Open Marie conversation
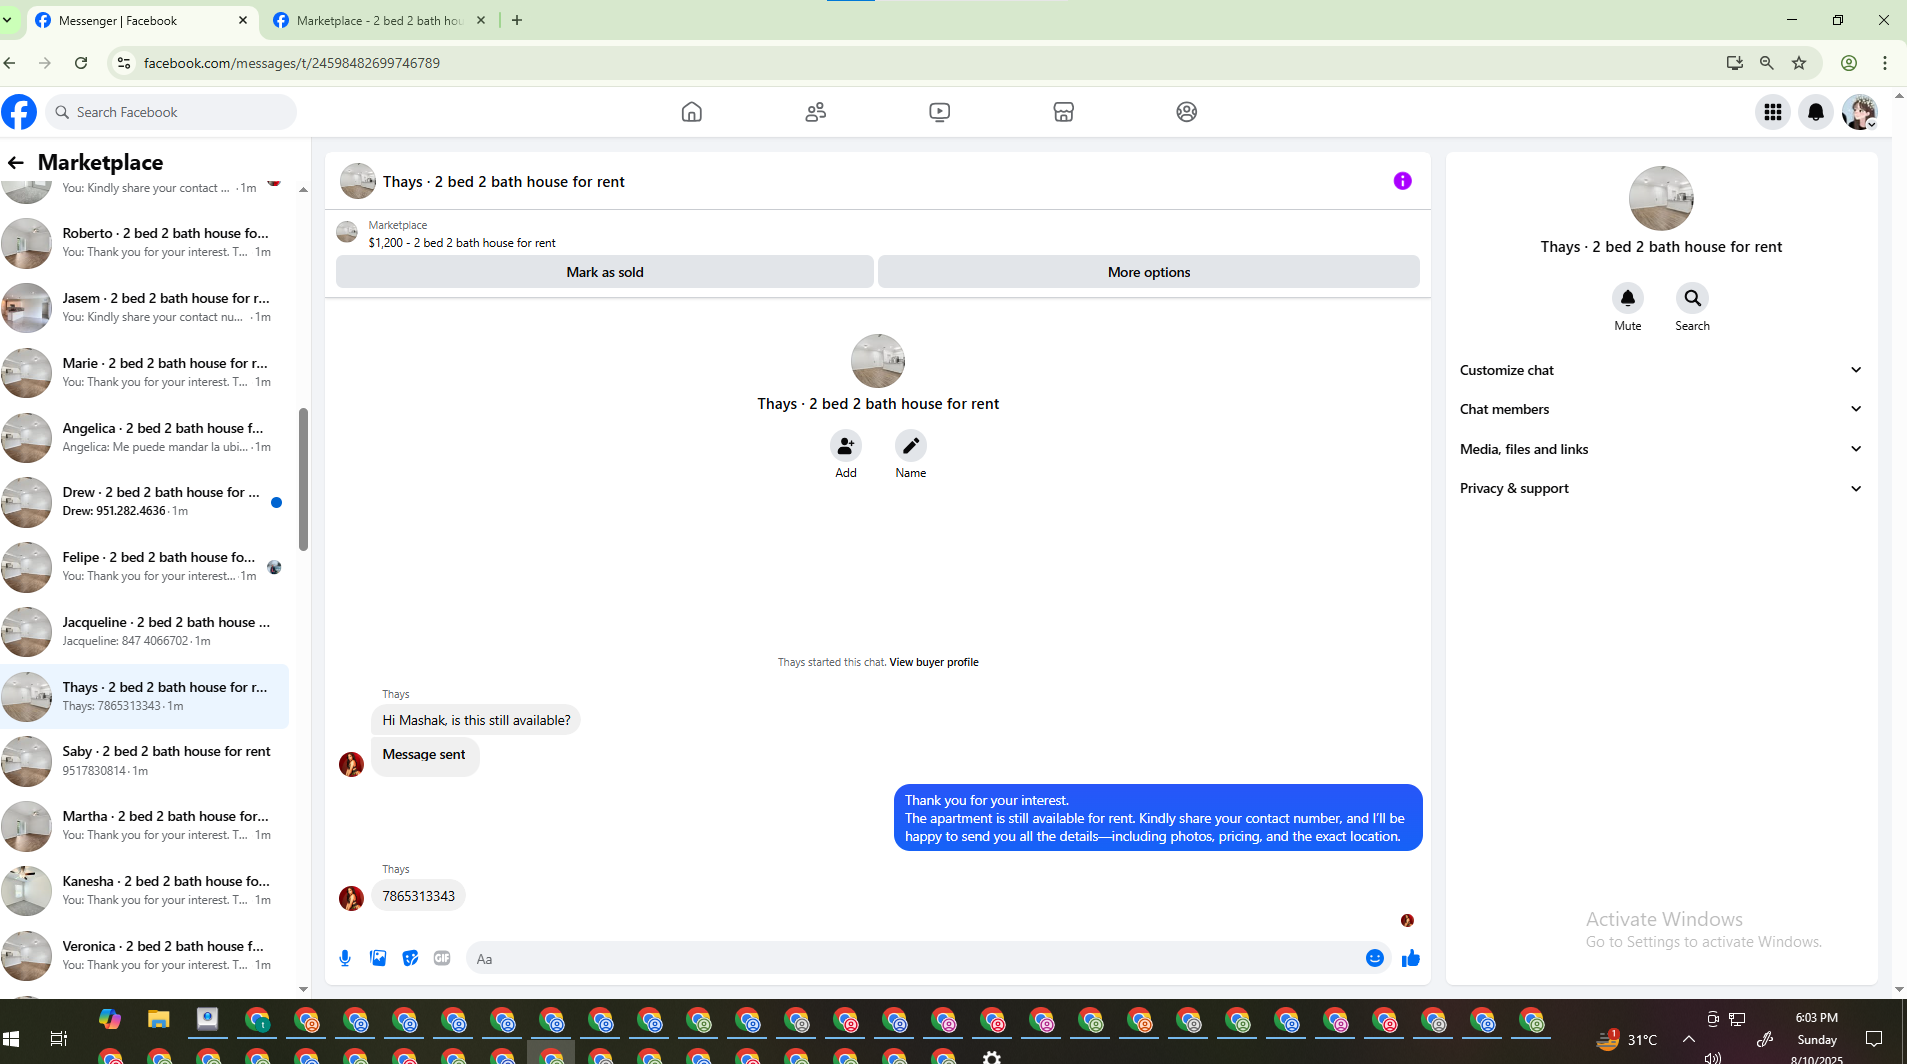The height and width of the screenshot is (1064, 1907). coord(145,372)
